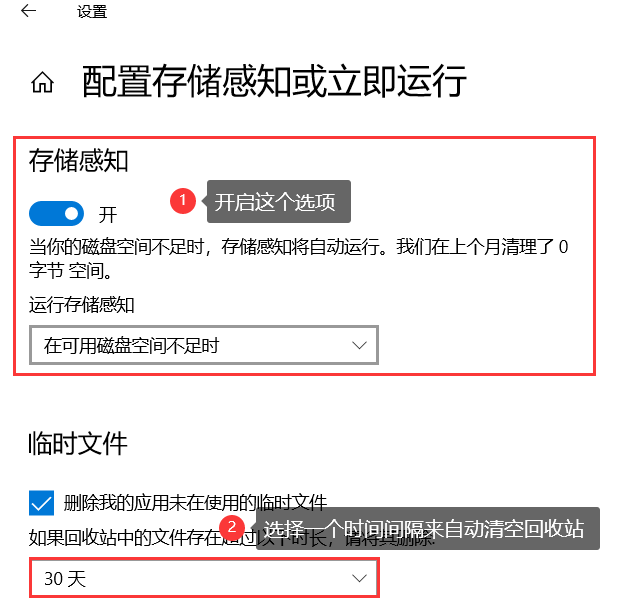Go back using the arrow icon
This screenshot has height=601, width=631.
point(29,11)
